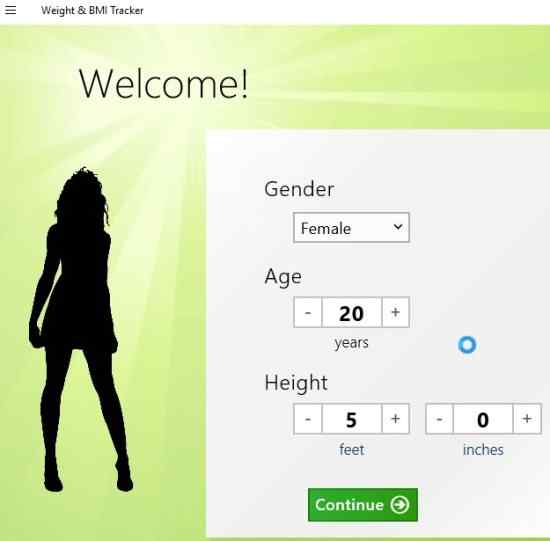The image size is (550, 541).
Task: Select the age field showing 20
Action: (x=351, y=312)
